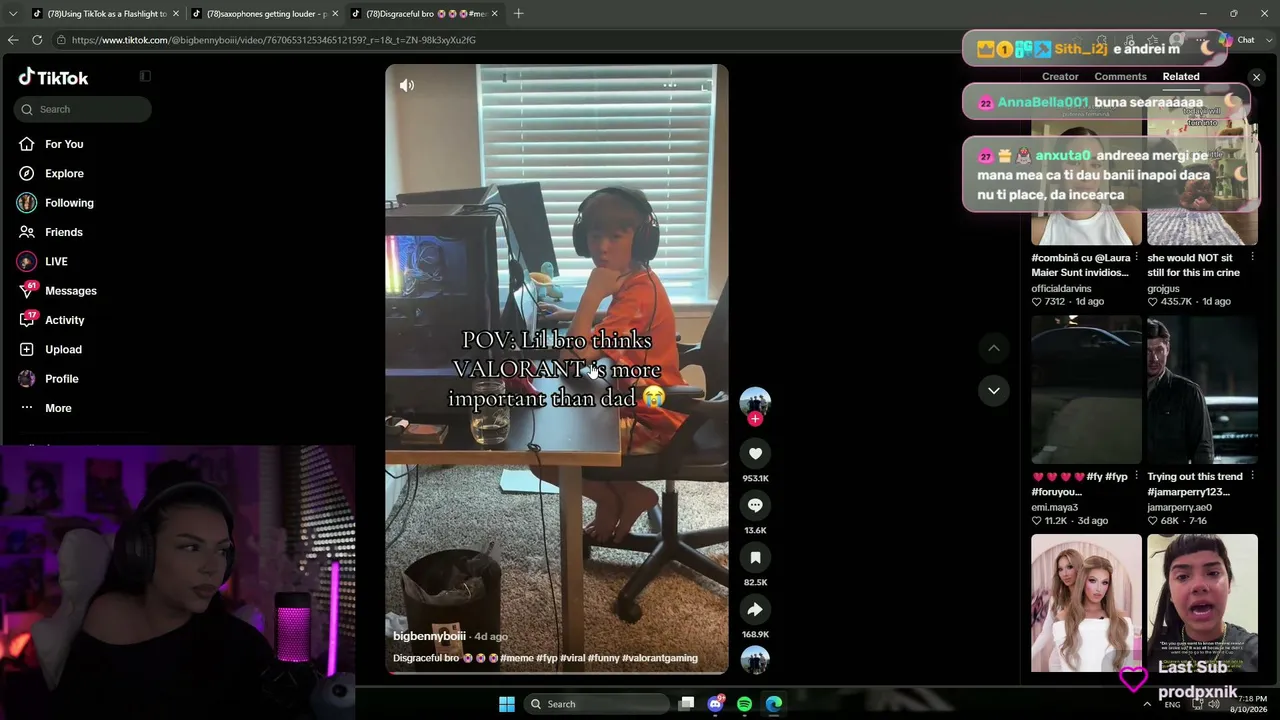Switch to the Comments tab
Viewport: 1280px width, 720px height.
click(x=1120, y=76)
